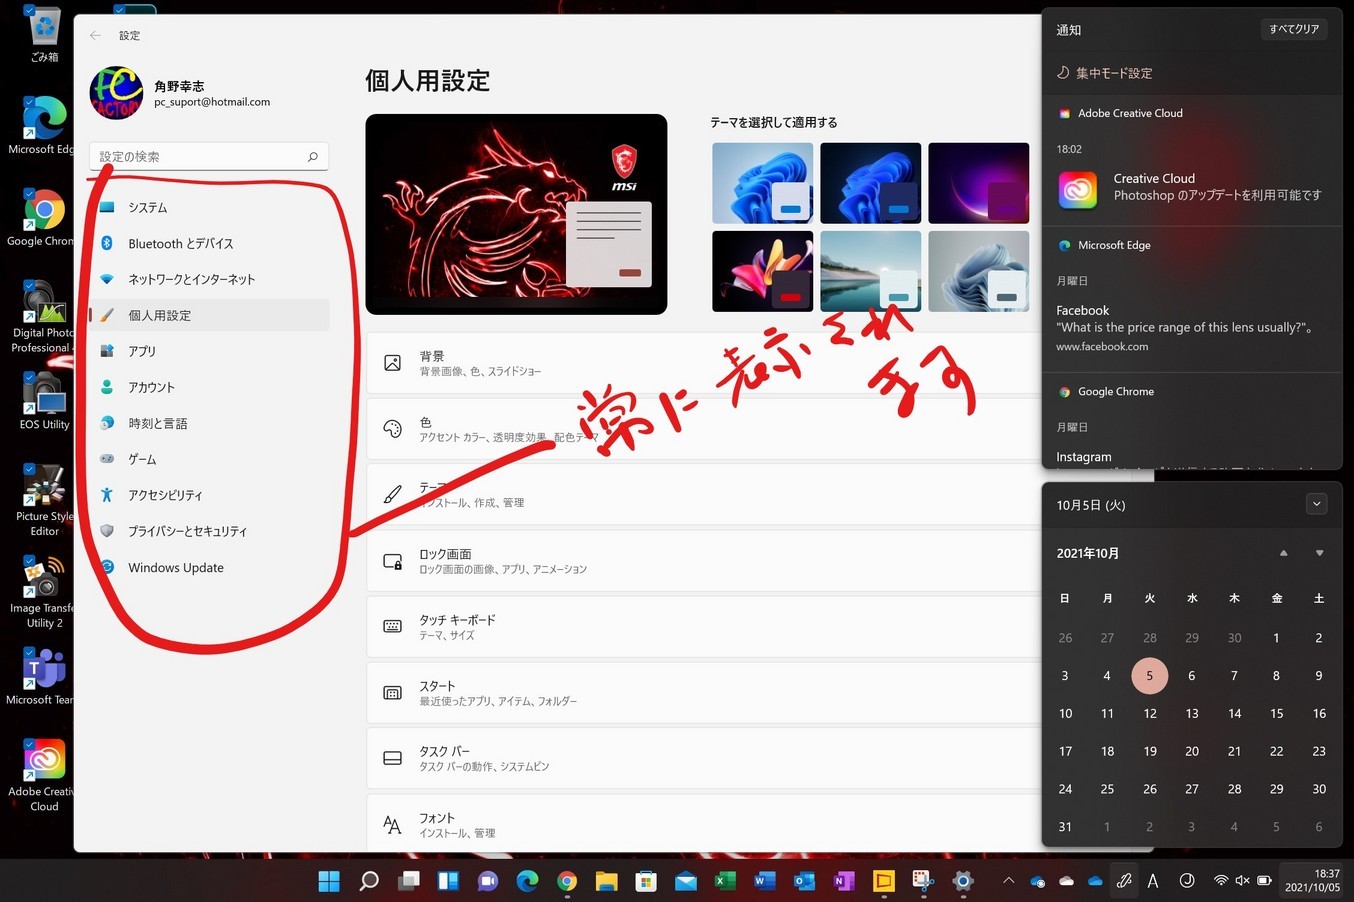Select the highlighted date 5 in the calendar

coord(1150,676)
